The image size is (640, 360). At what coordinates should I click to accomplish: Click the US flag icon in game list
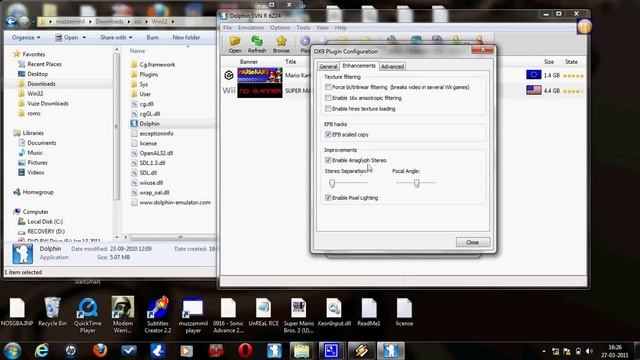[533, 90]
